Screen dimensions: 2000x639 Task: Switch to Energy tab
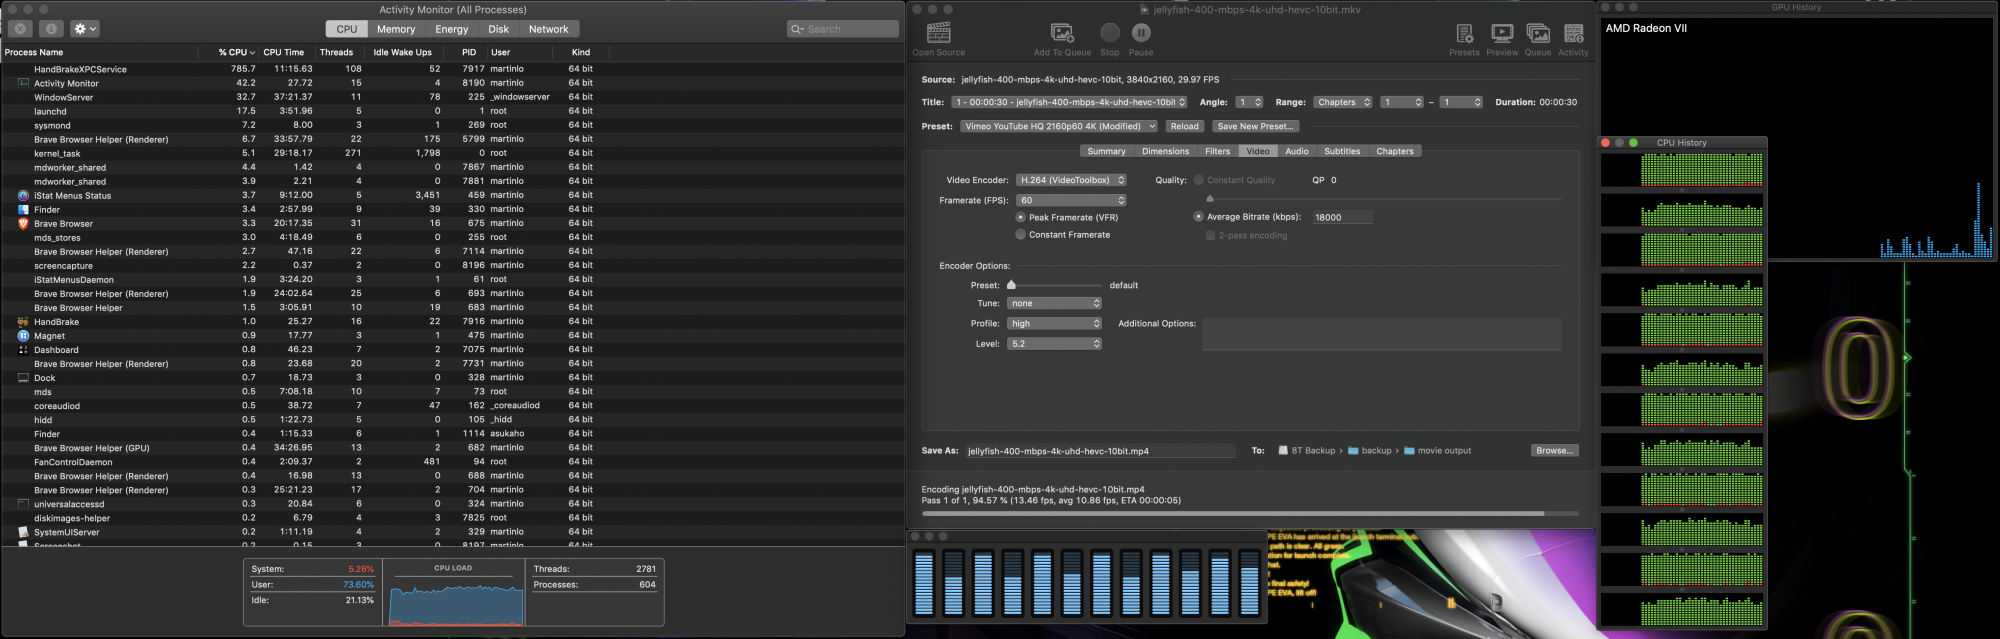tap(451, 29)
